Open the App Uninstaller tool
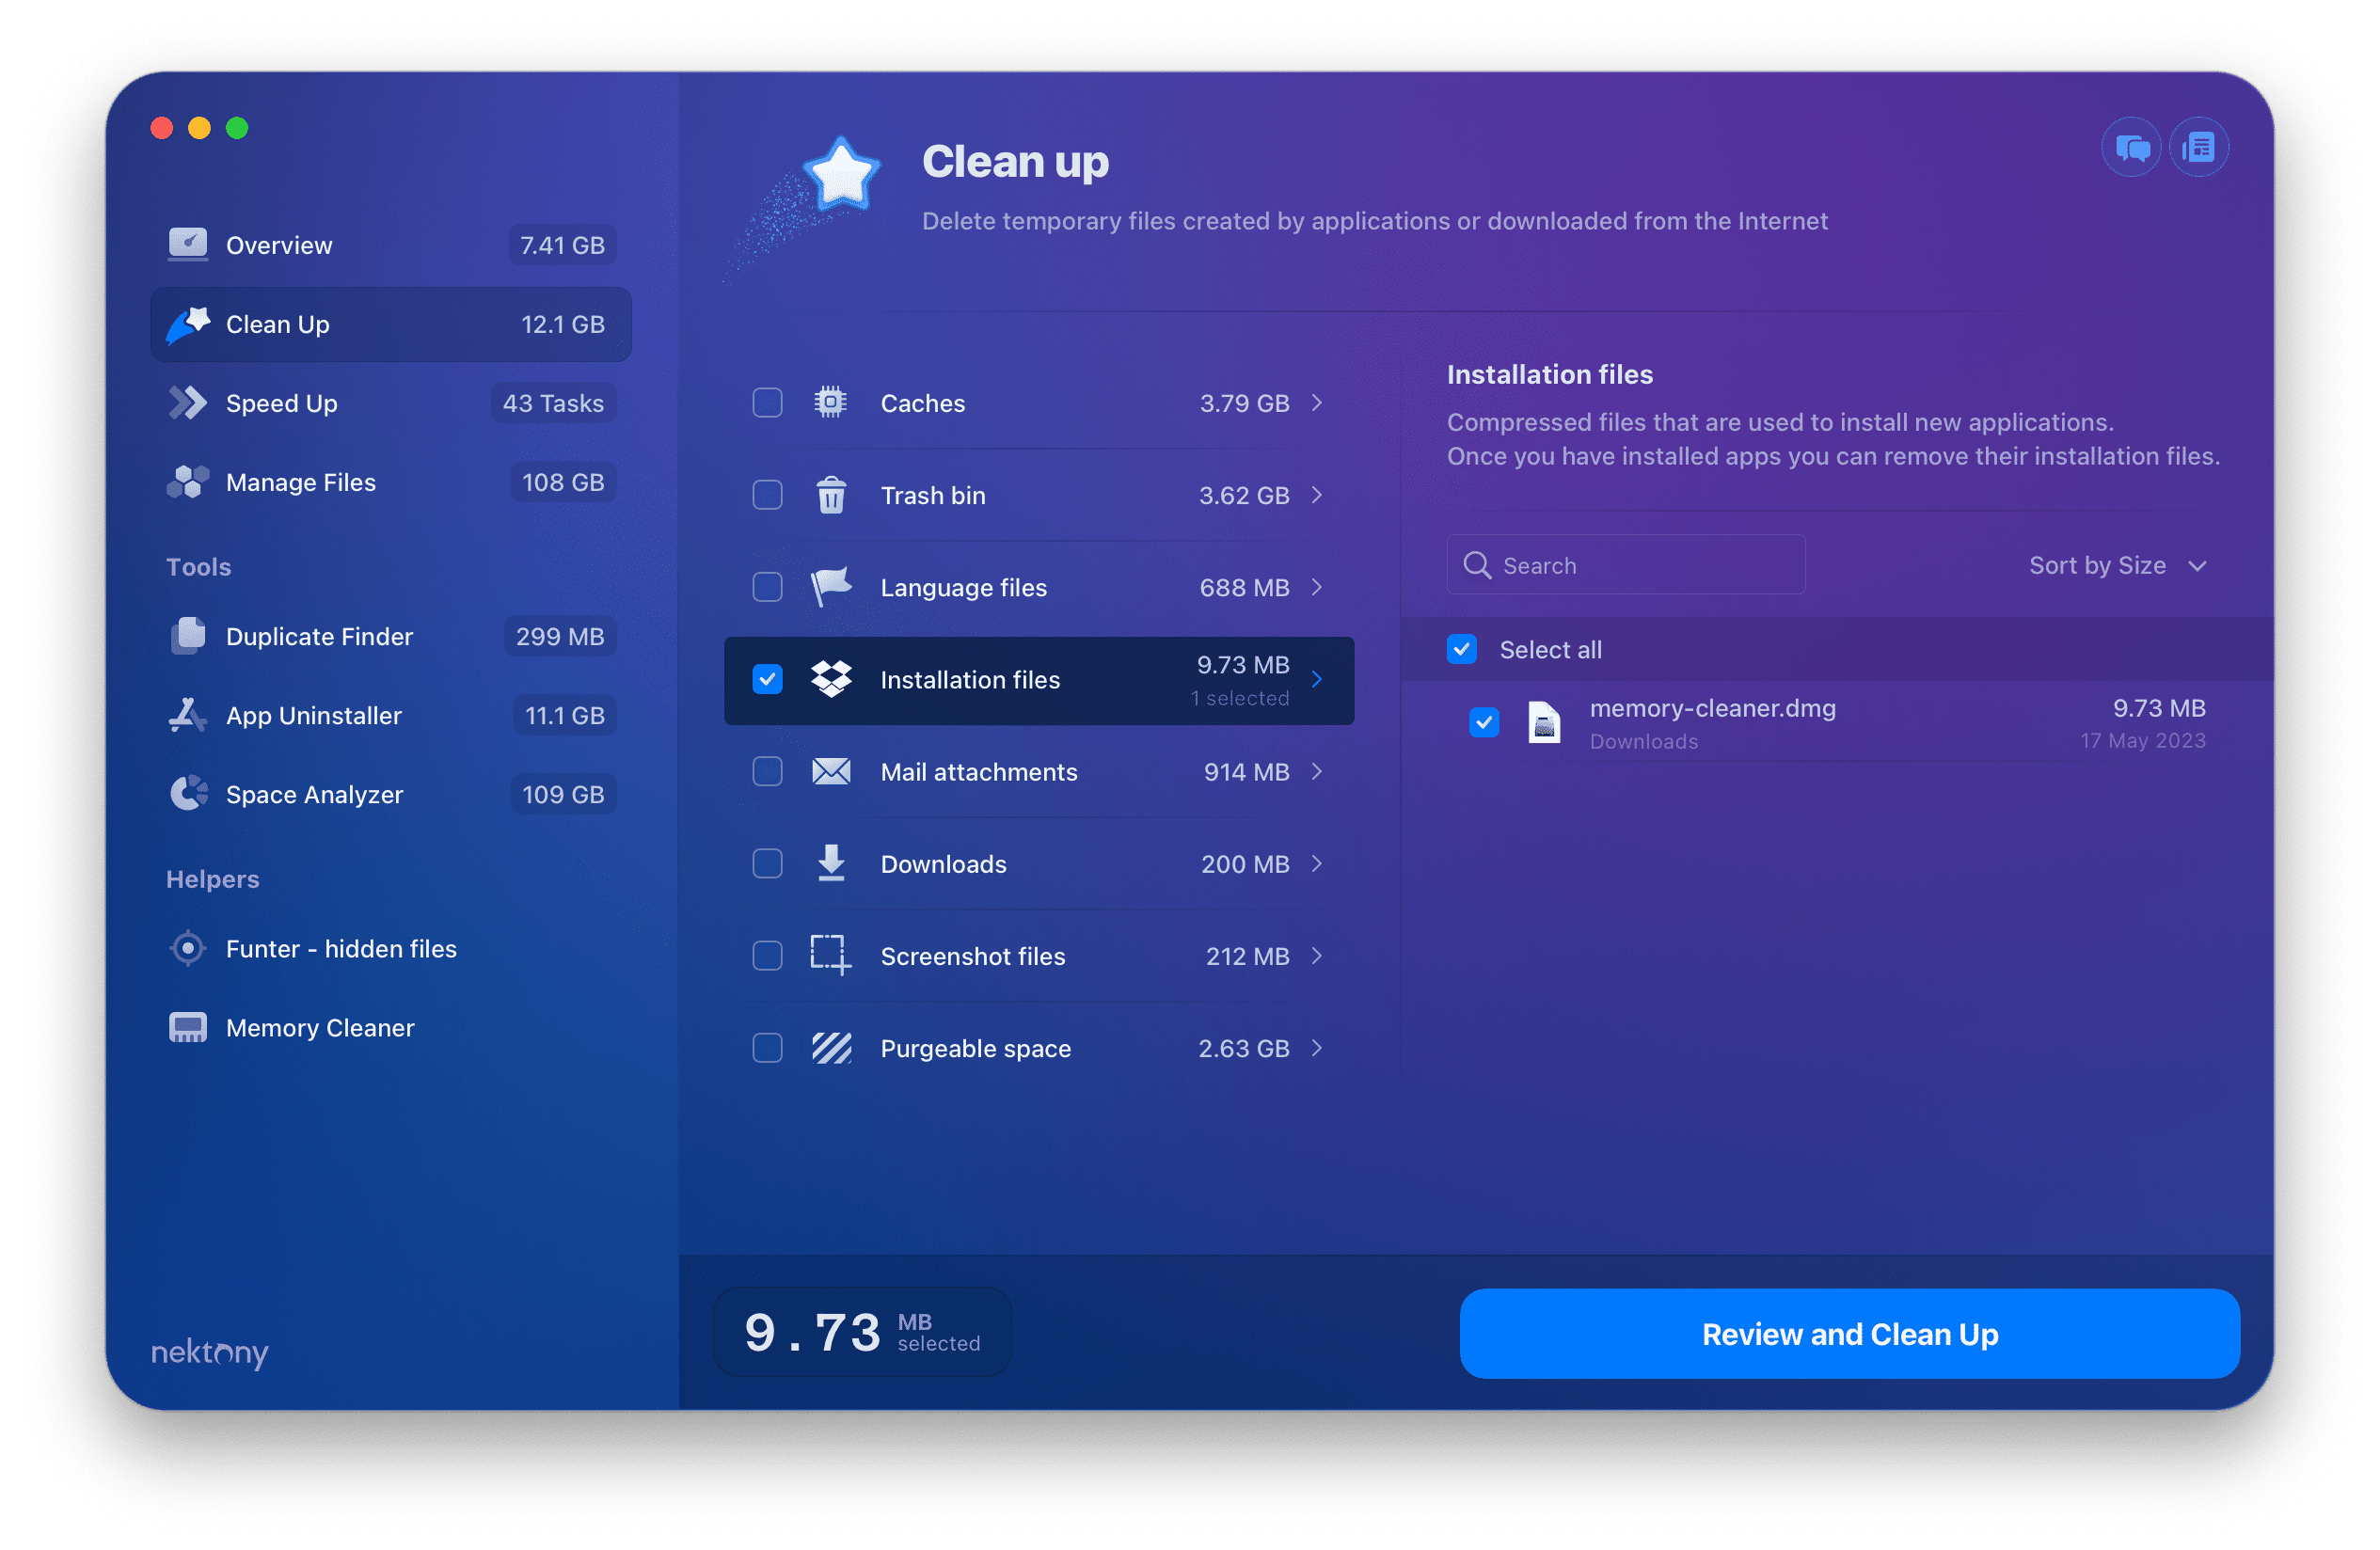 click(316, 714)
